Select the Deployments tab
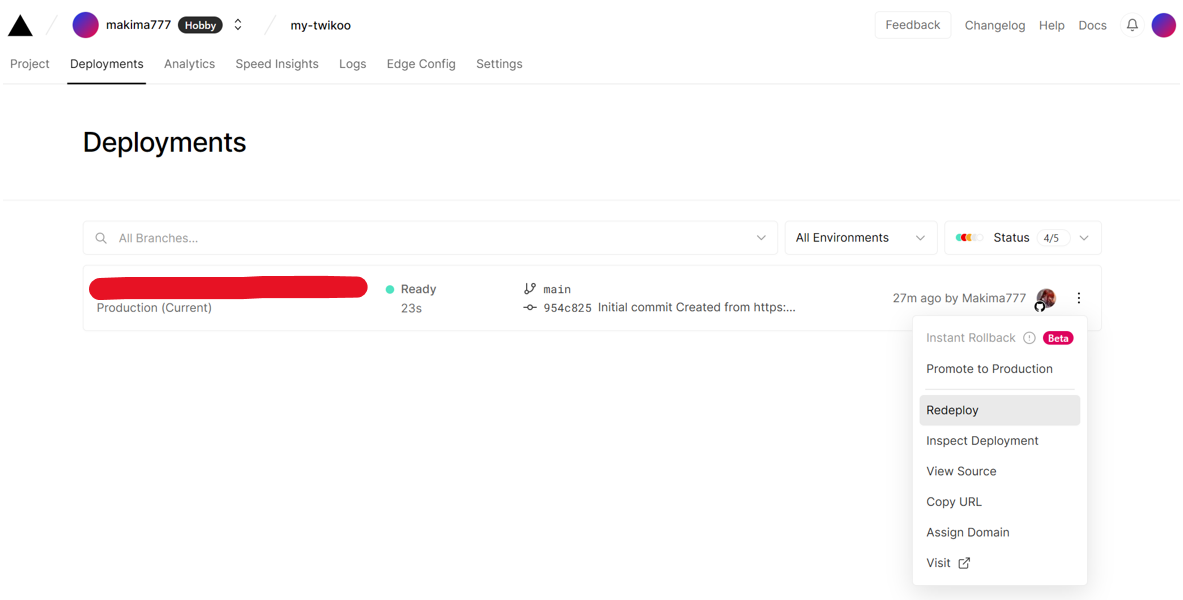1183x600 pixels. click(x=106, y=64)
